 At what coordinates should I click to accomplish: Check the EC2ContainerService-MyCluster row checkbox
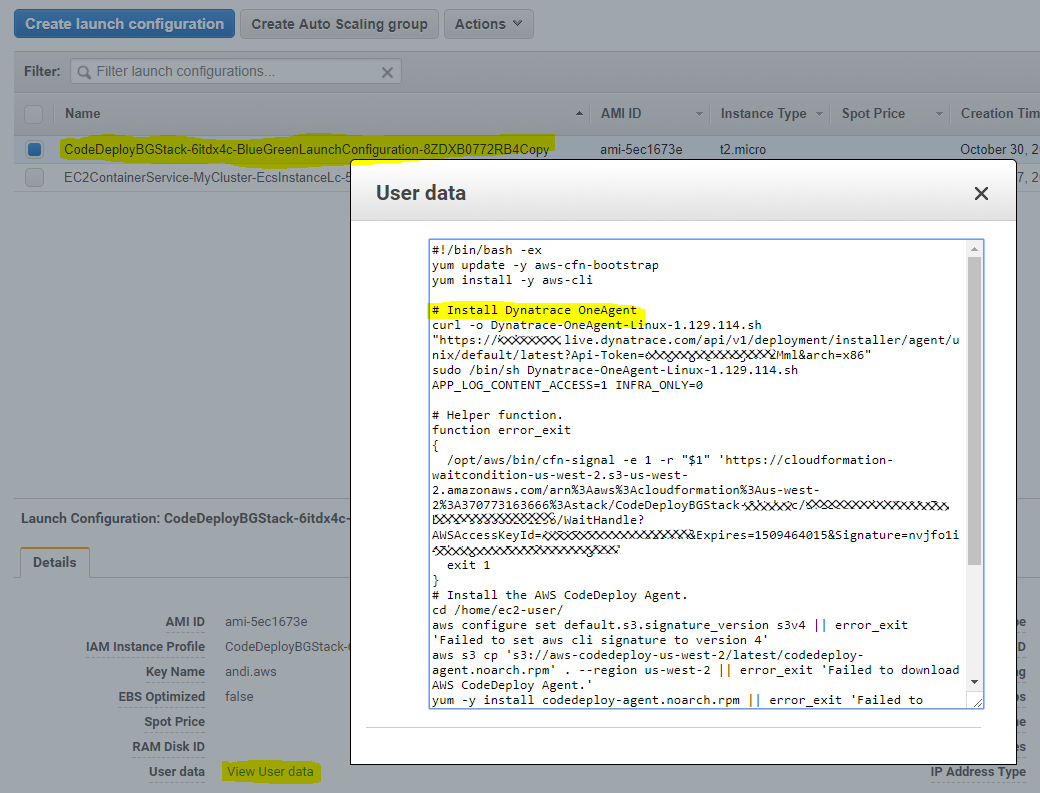pos(34,178)
